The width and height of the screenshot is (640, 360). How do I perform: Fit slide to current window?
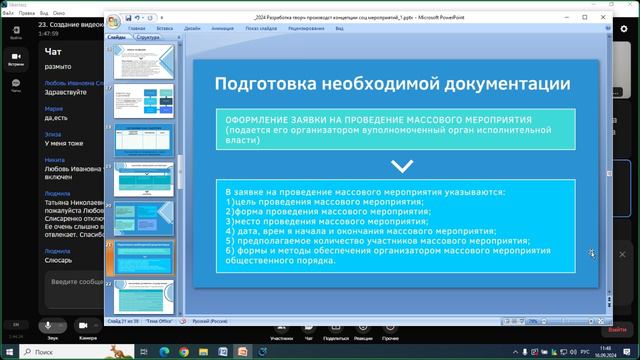pyautogui.click(x=601, y=322)
